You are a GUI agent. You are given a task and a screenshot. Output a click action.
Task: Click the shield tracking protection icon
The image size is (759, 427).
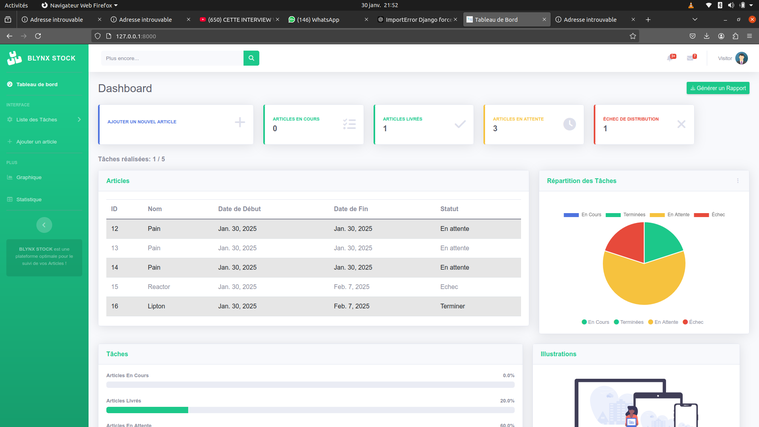[98, 36]
